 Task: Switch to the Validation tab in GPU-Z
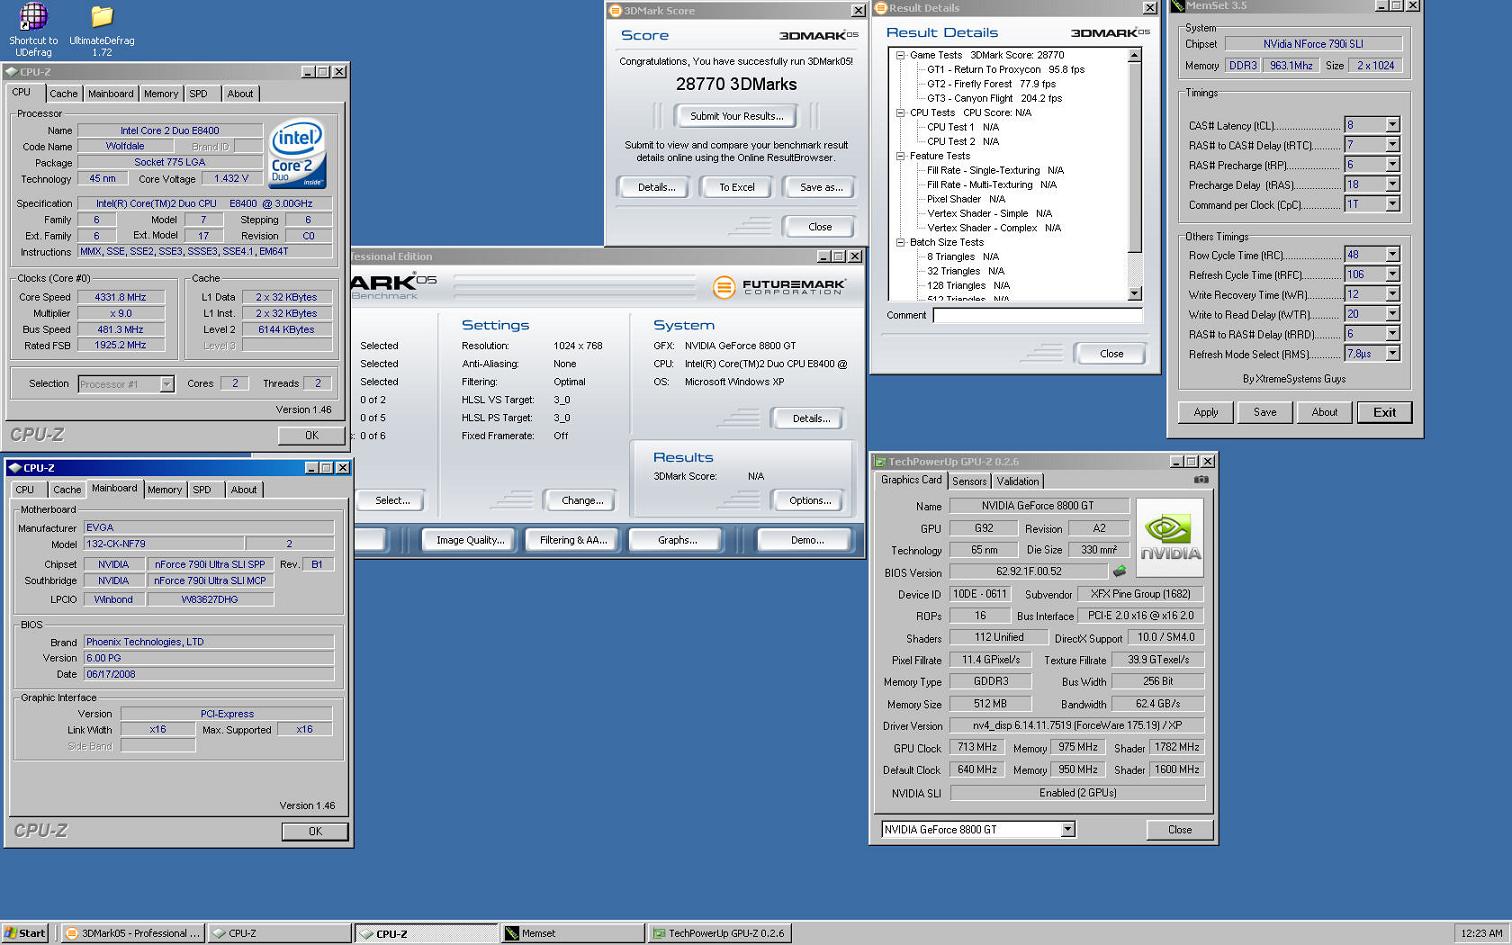(1017, 481)
